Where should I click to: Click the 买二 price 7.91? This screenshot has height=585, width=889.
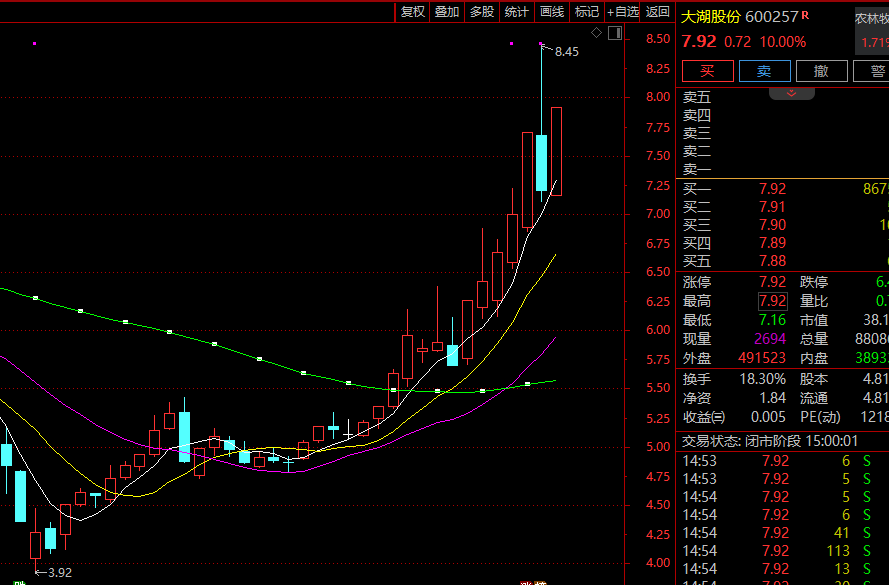click(772, 207)
